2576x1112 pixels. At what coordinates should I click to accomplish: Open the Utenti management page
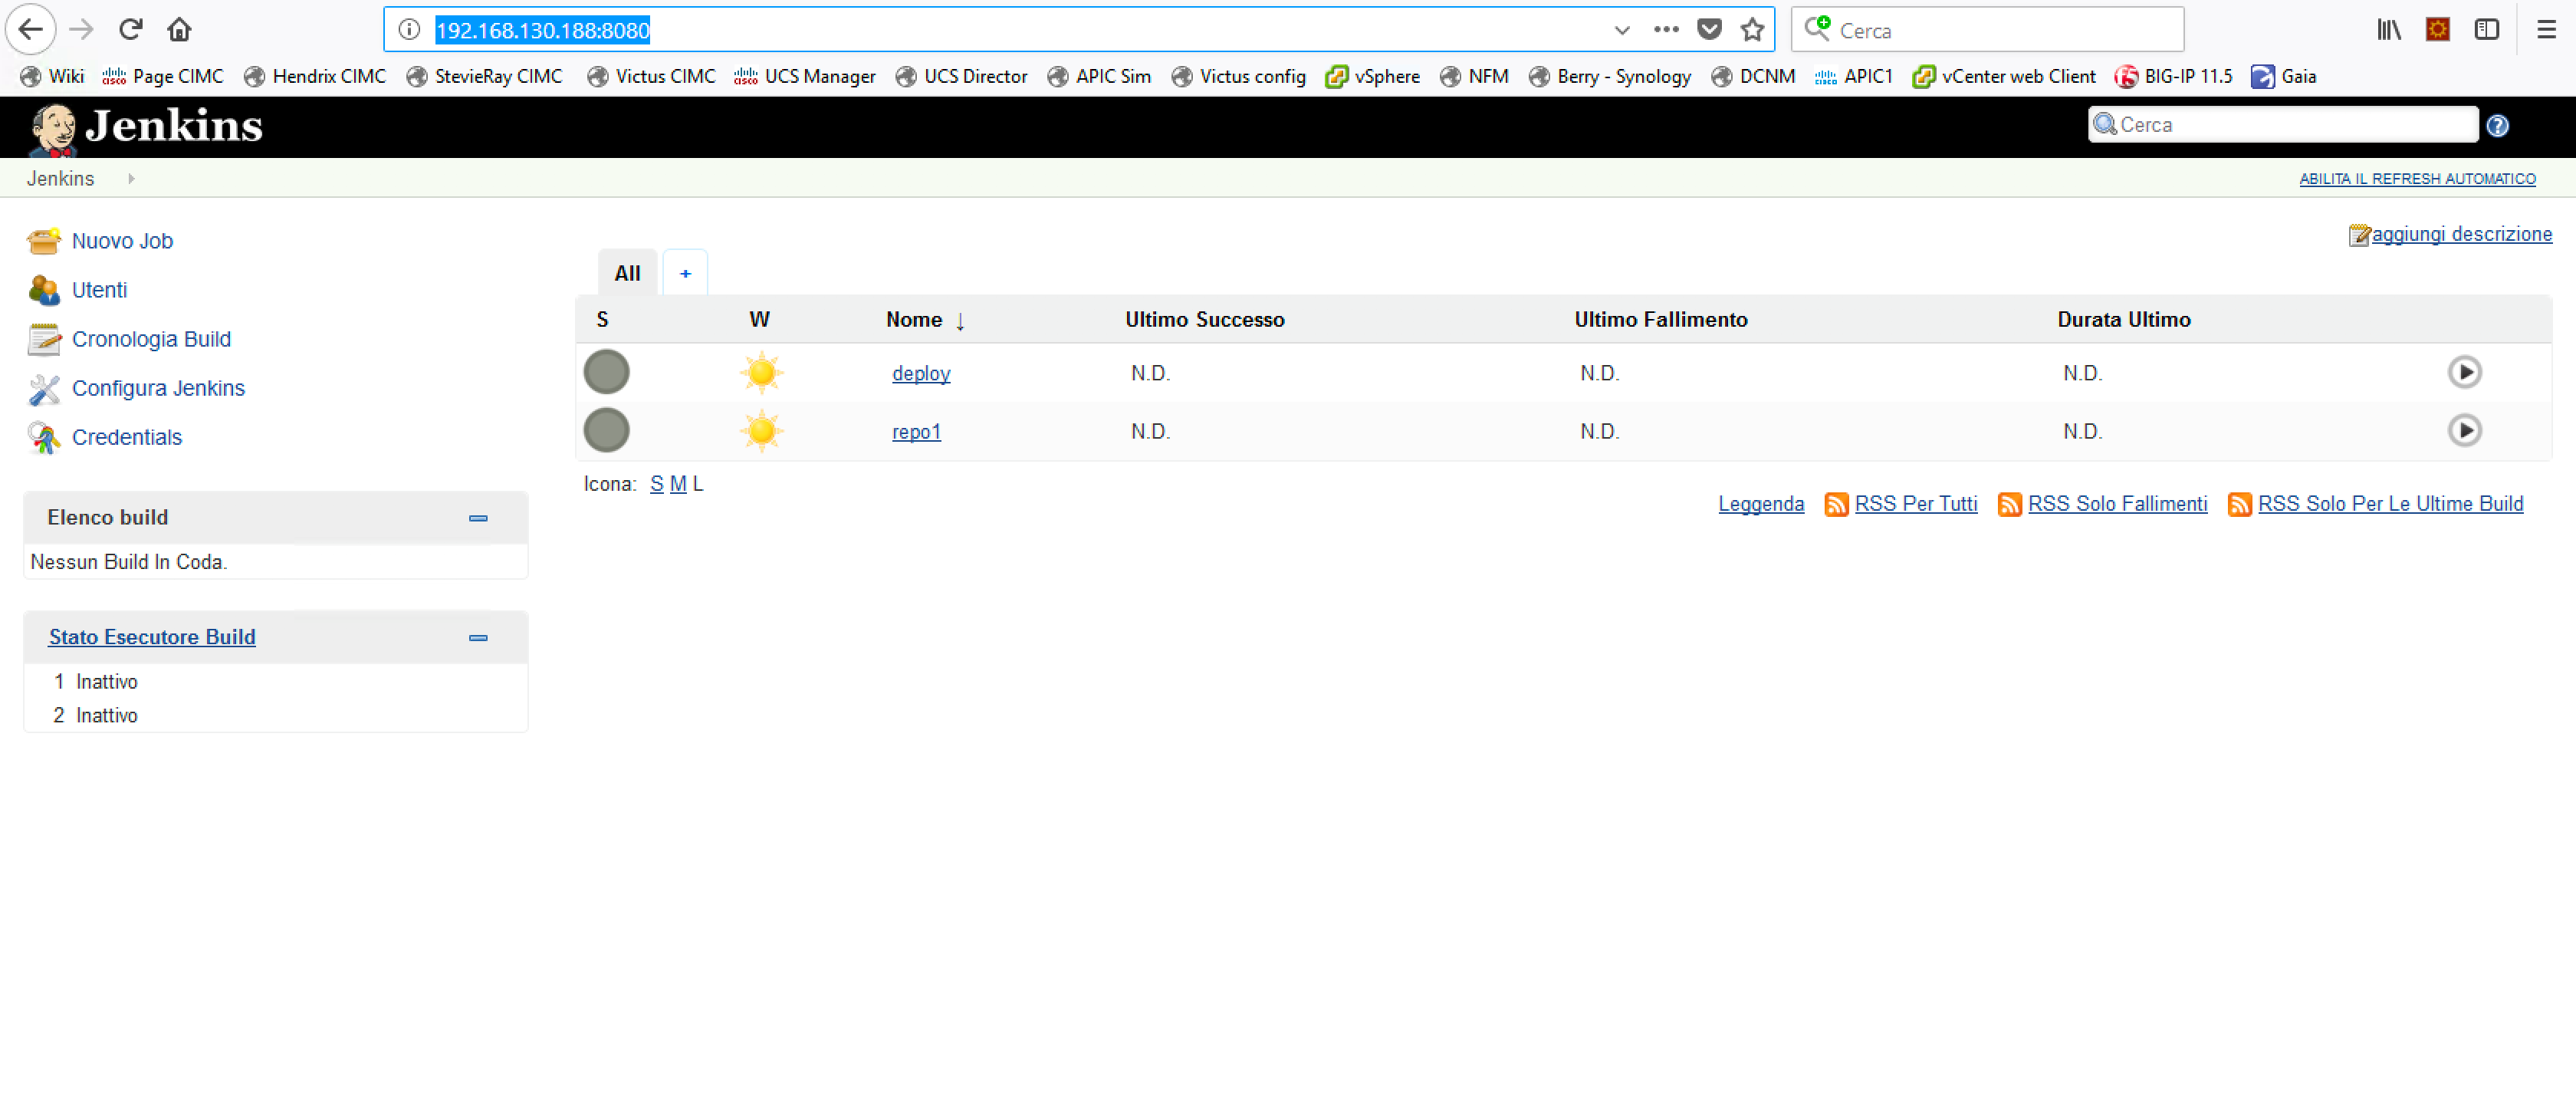tap(99, 289)
